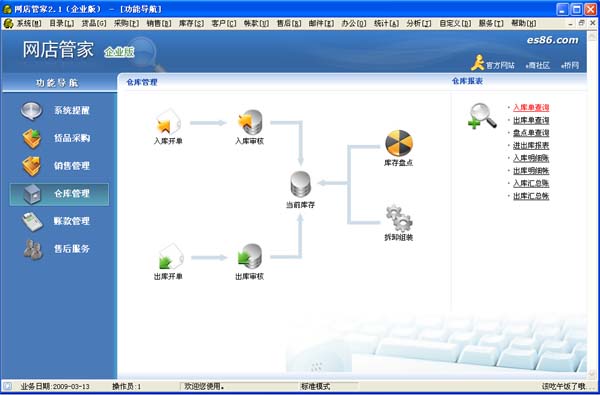Click the 入库单查询 report link

(531, 108)
